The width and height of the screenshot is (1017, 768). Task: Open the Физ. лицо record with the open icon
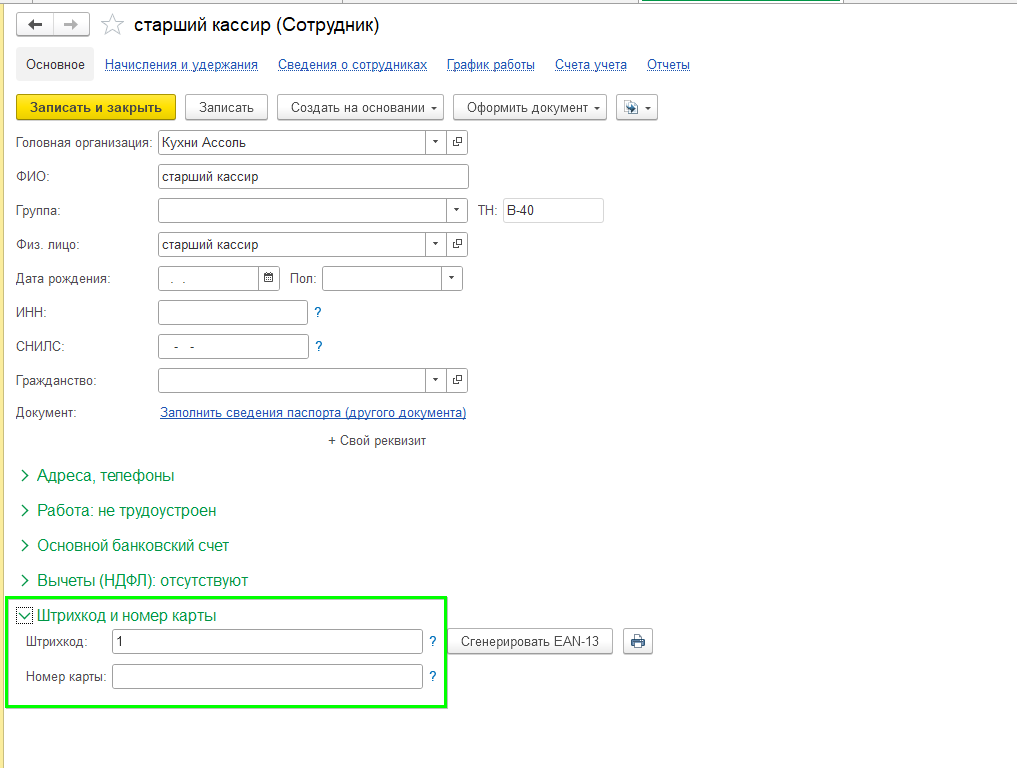click(x=457, y=245)
